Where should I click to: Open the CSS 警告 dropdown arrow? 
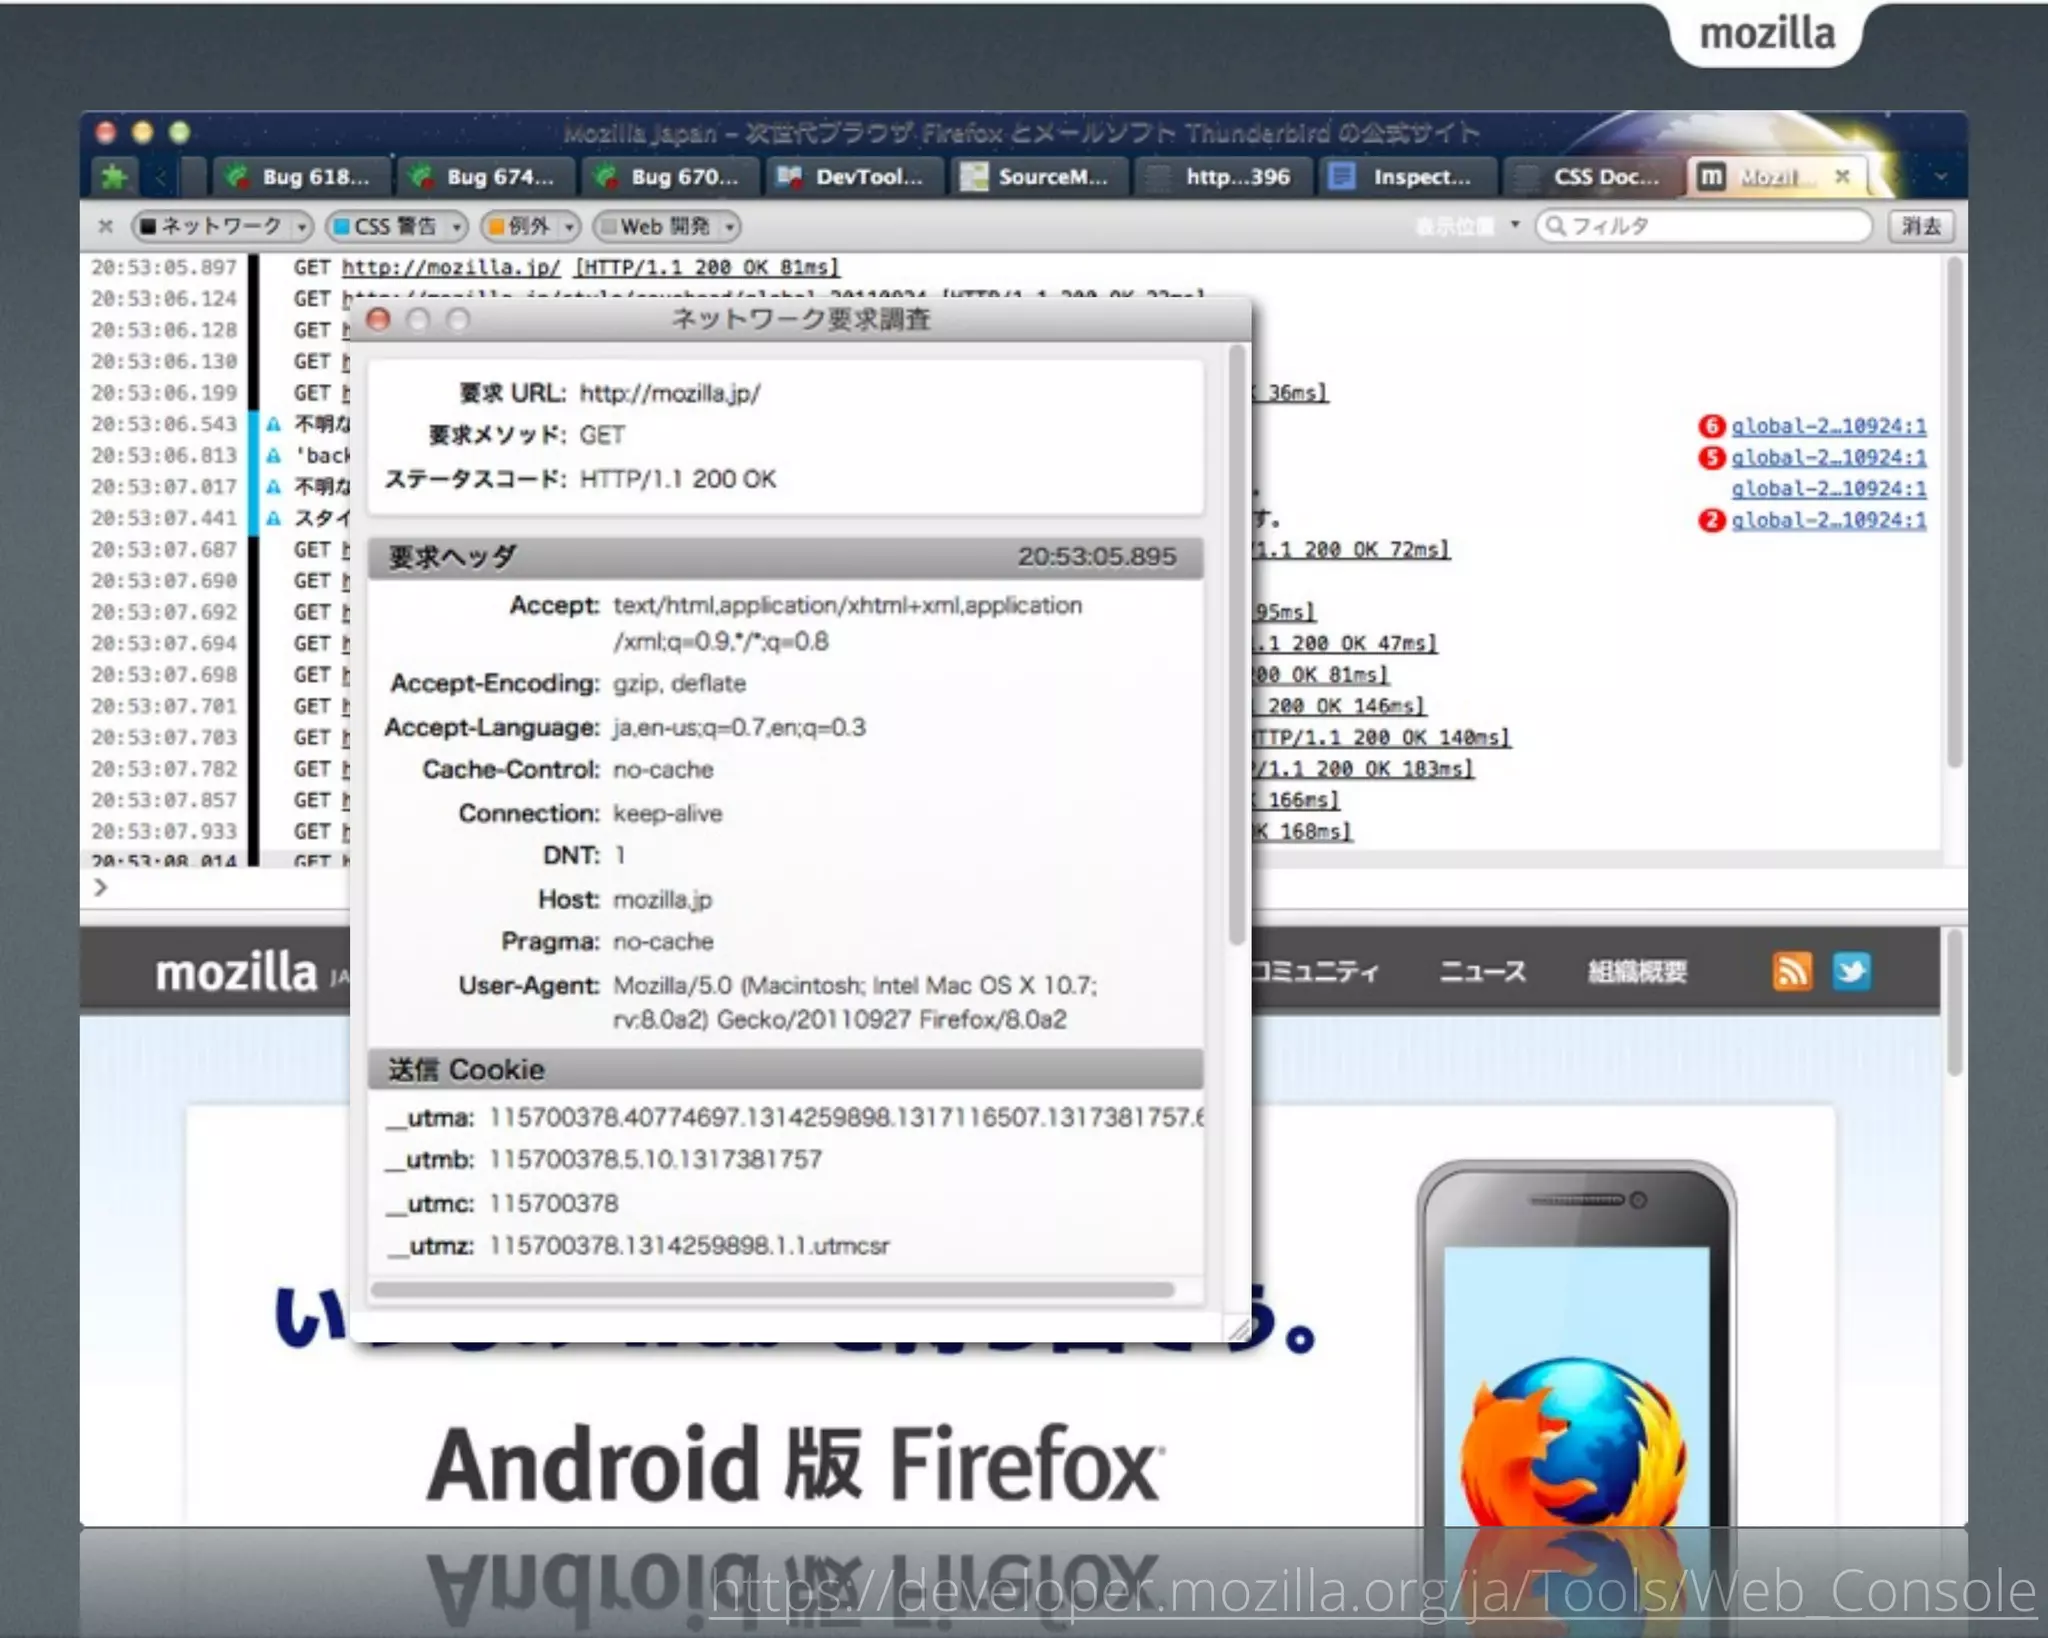point(457,227)
